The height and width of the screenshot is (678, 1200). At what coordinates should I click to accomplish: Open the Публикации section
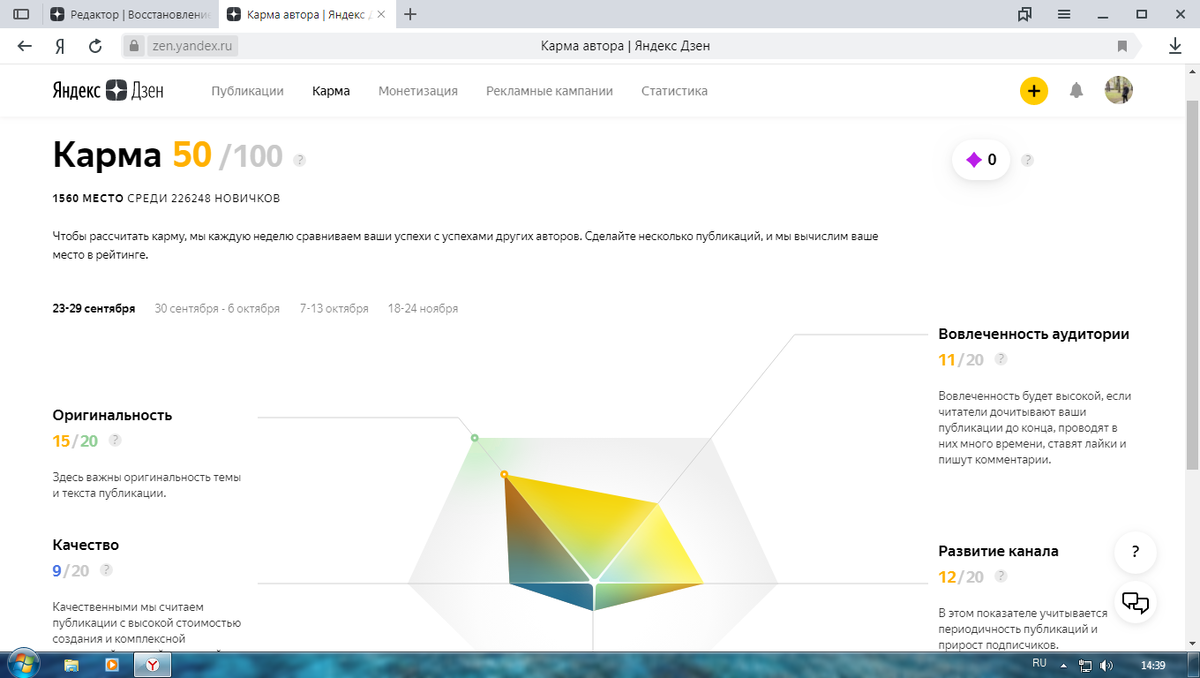(x=247, y=91)
